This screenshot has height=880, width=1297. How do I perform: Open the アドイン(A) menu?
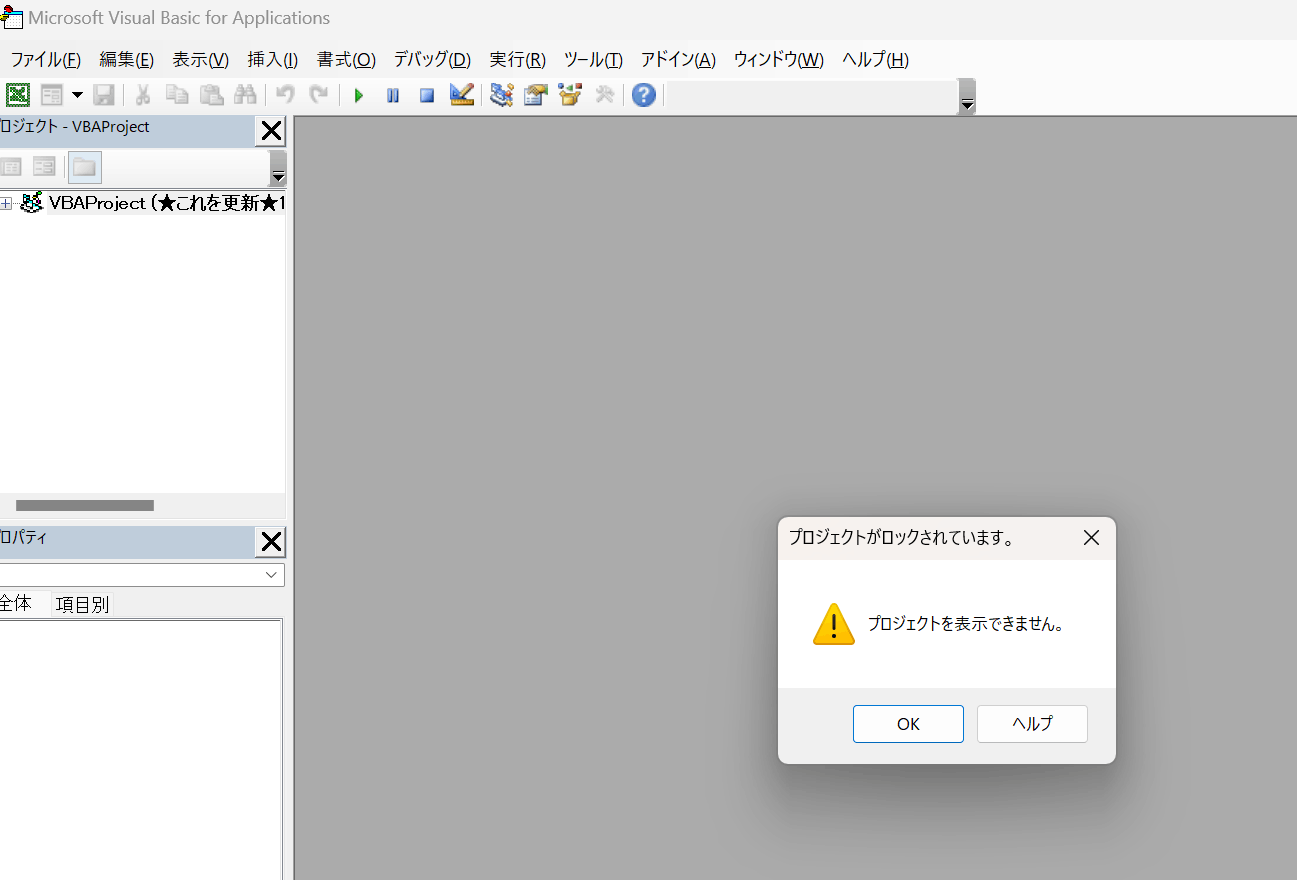(678, 59)
